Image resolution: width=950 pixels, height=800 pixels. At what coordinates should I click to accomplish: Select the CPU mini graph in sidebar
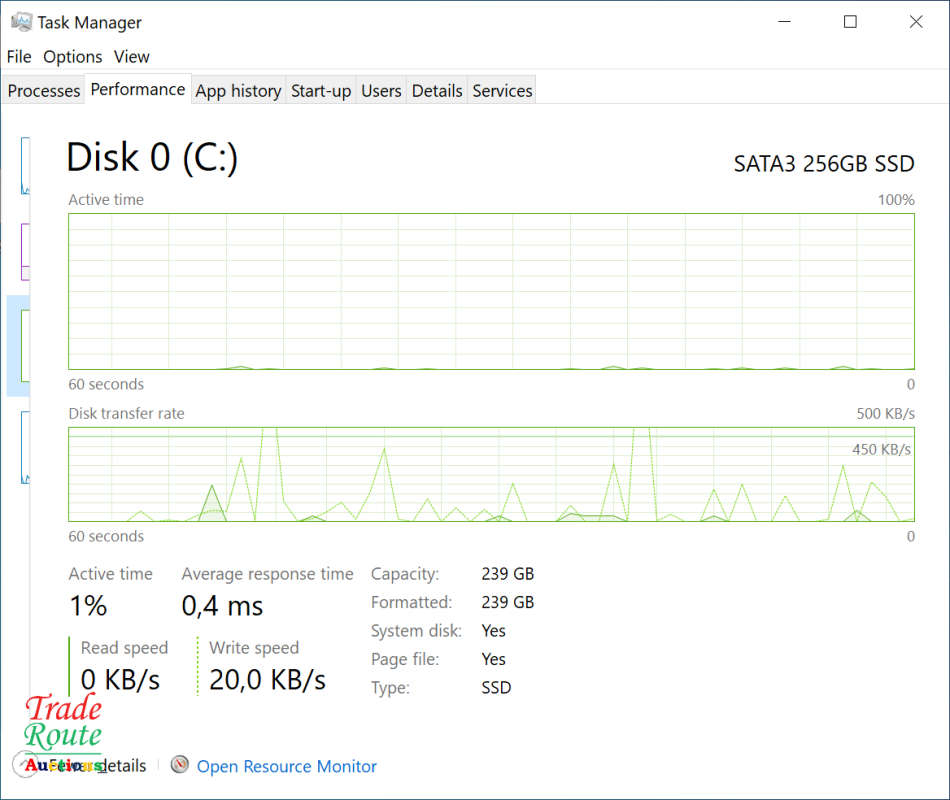25,165
